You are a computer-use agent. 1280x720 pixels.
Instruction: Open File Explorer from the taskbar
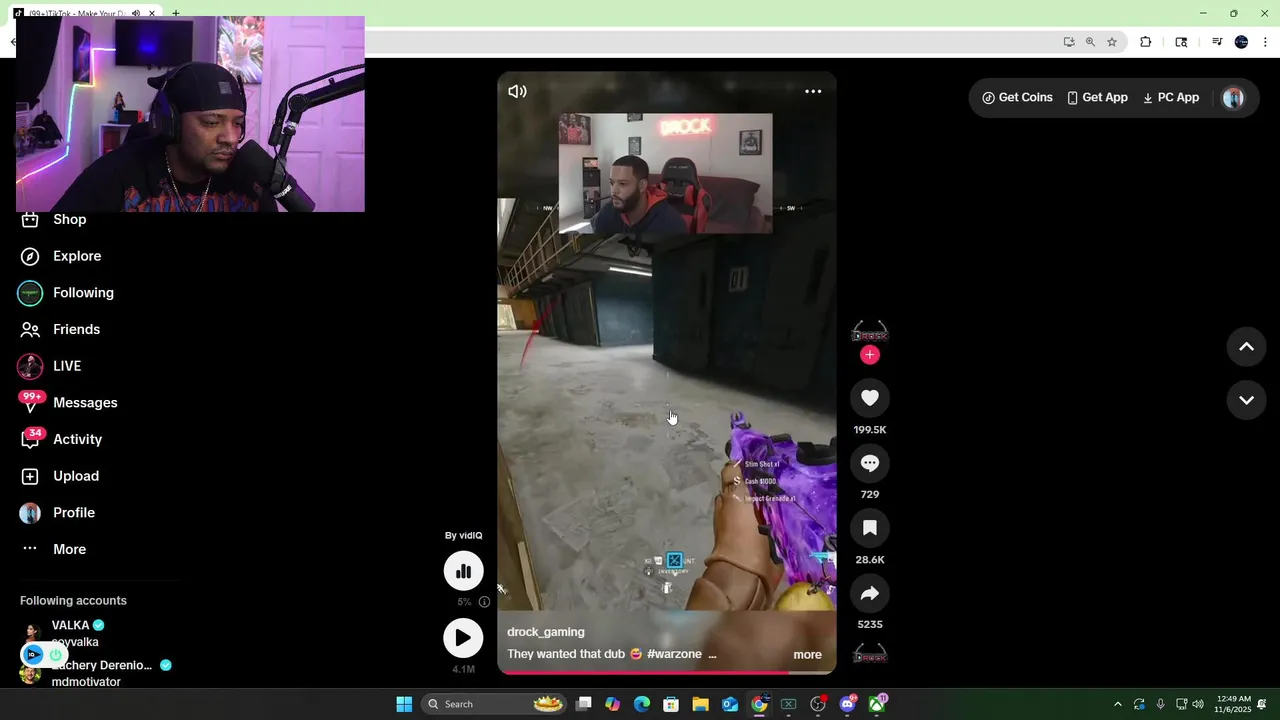(x=700, y=704)
